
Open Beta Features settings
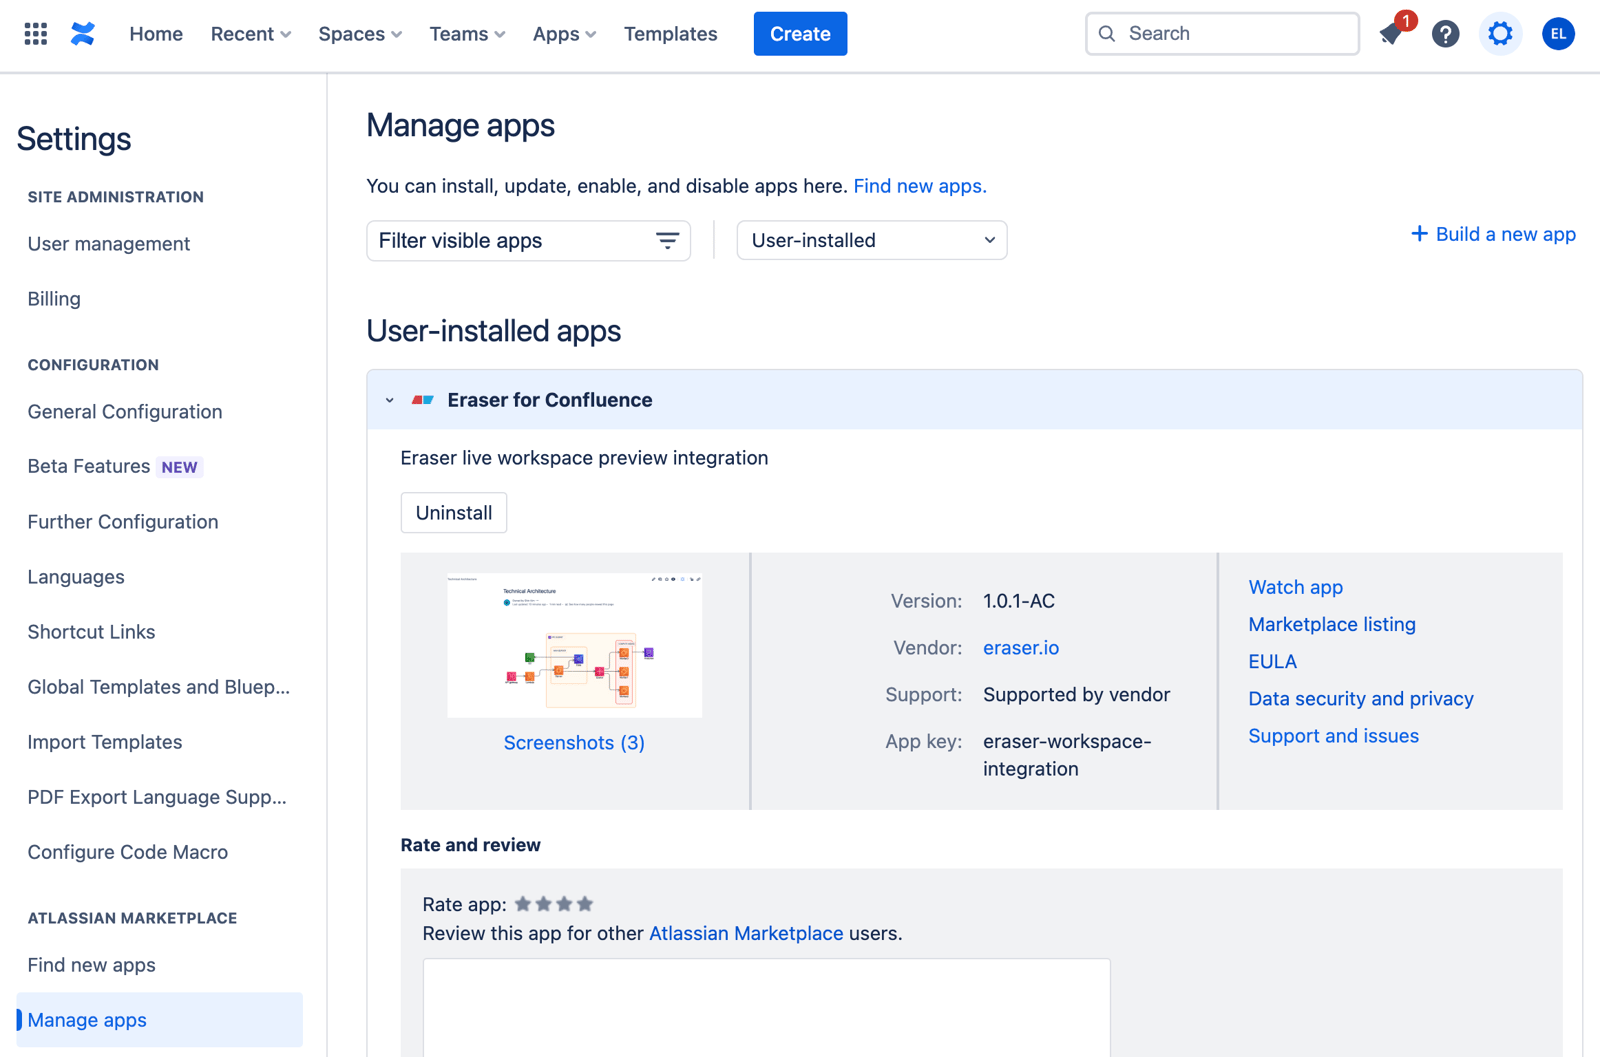click(115, 467)
